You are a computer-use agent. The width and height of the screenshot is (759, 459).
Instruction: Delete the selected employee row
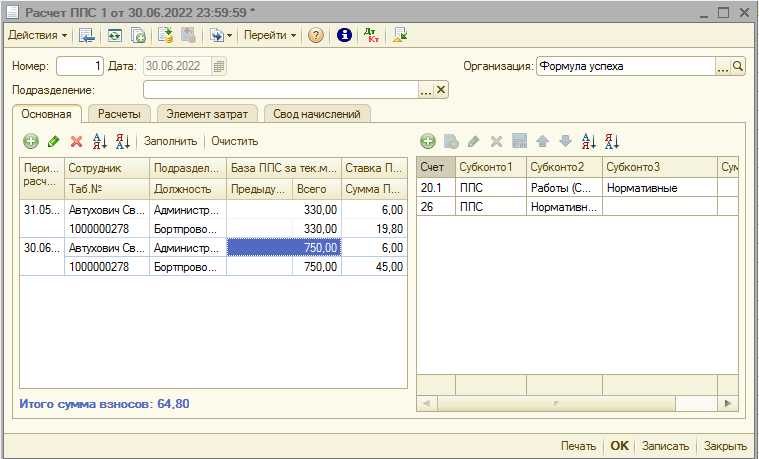pos(76,141)
